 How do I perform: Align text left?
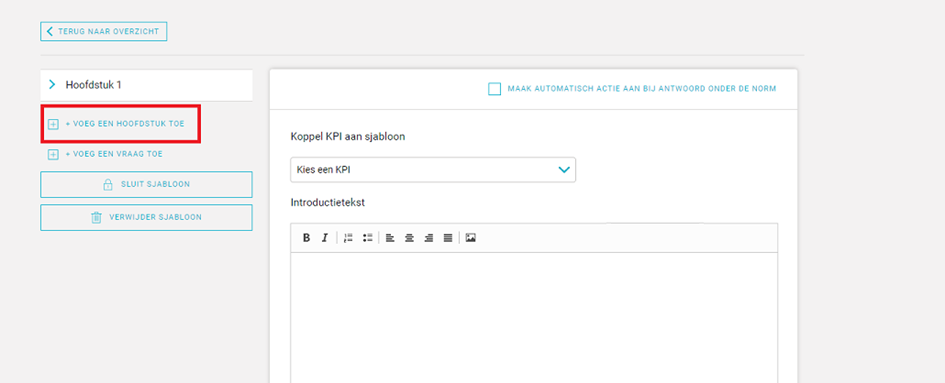point(390,238)
